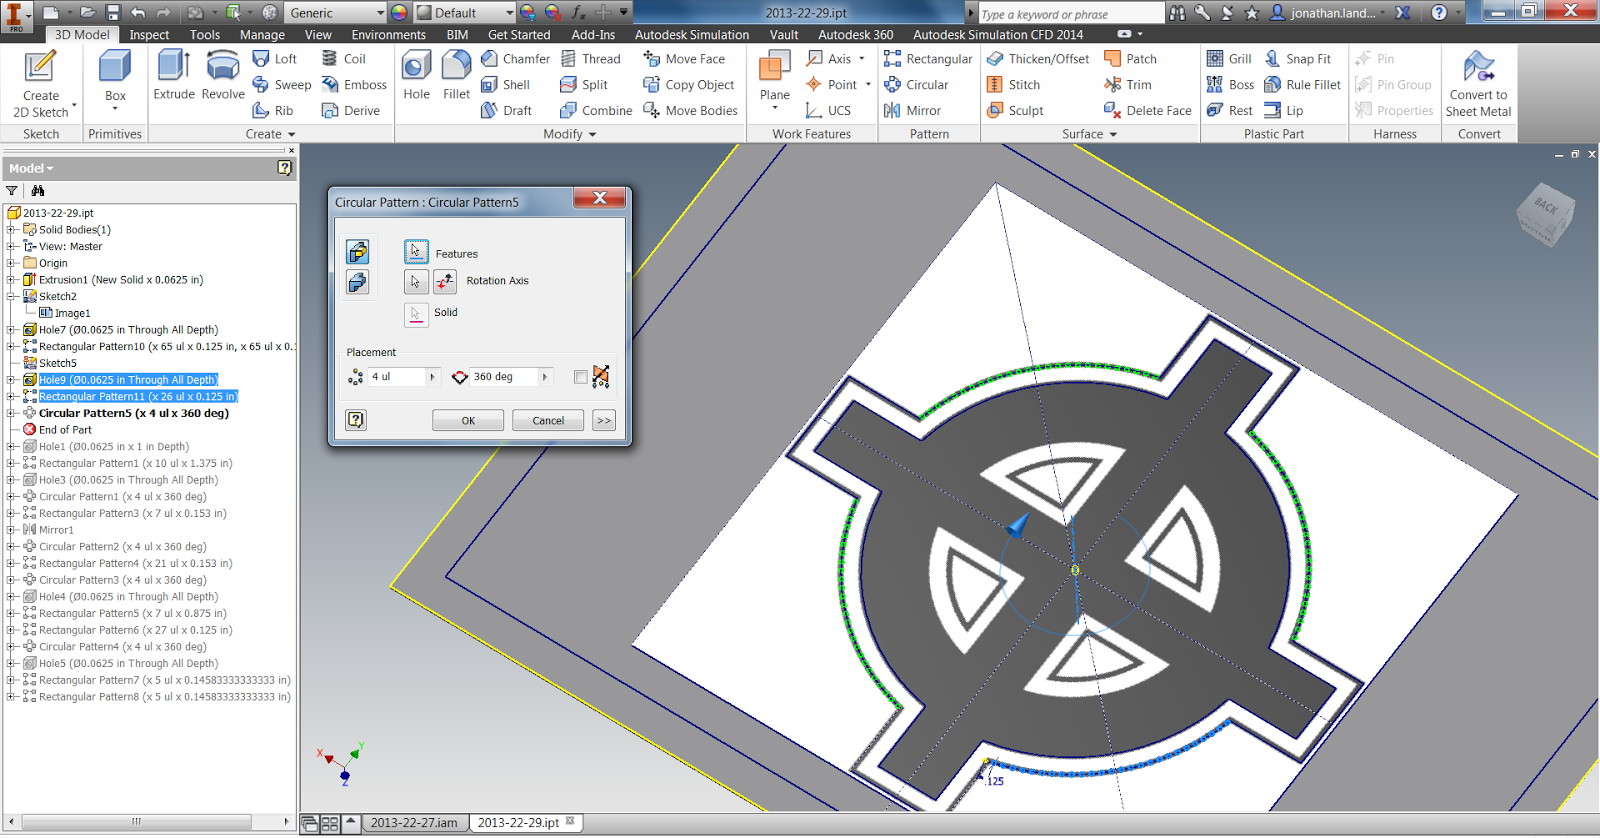Expand the Solid Bodies(1) node
Image resolution: width=1600 pixels, height=838 pixels.
11,230
